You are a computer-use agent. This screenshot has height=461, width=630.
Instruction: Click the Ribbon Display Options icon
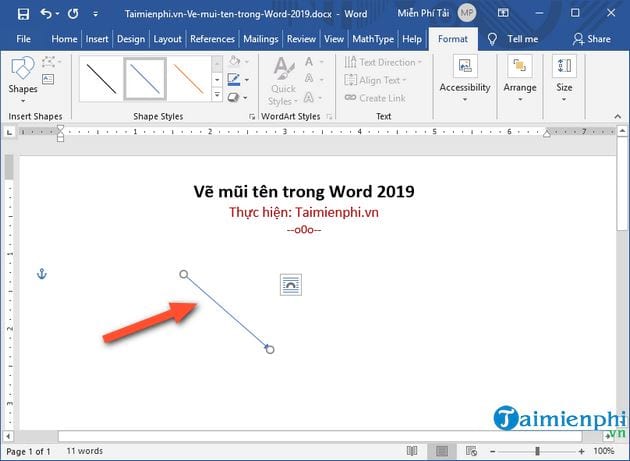[503, 13]
